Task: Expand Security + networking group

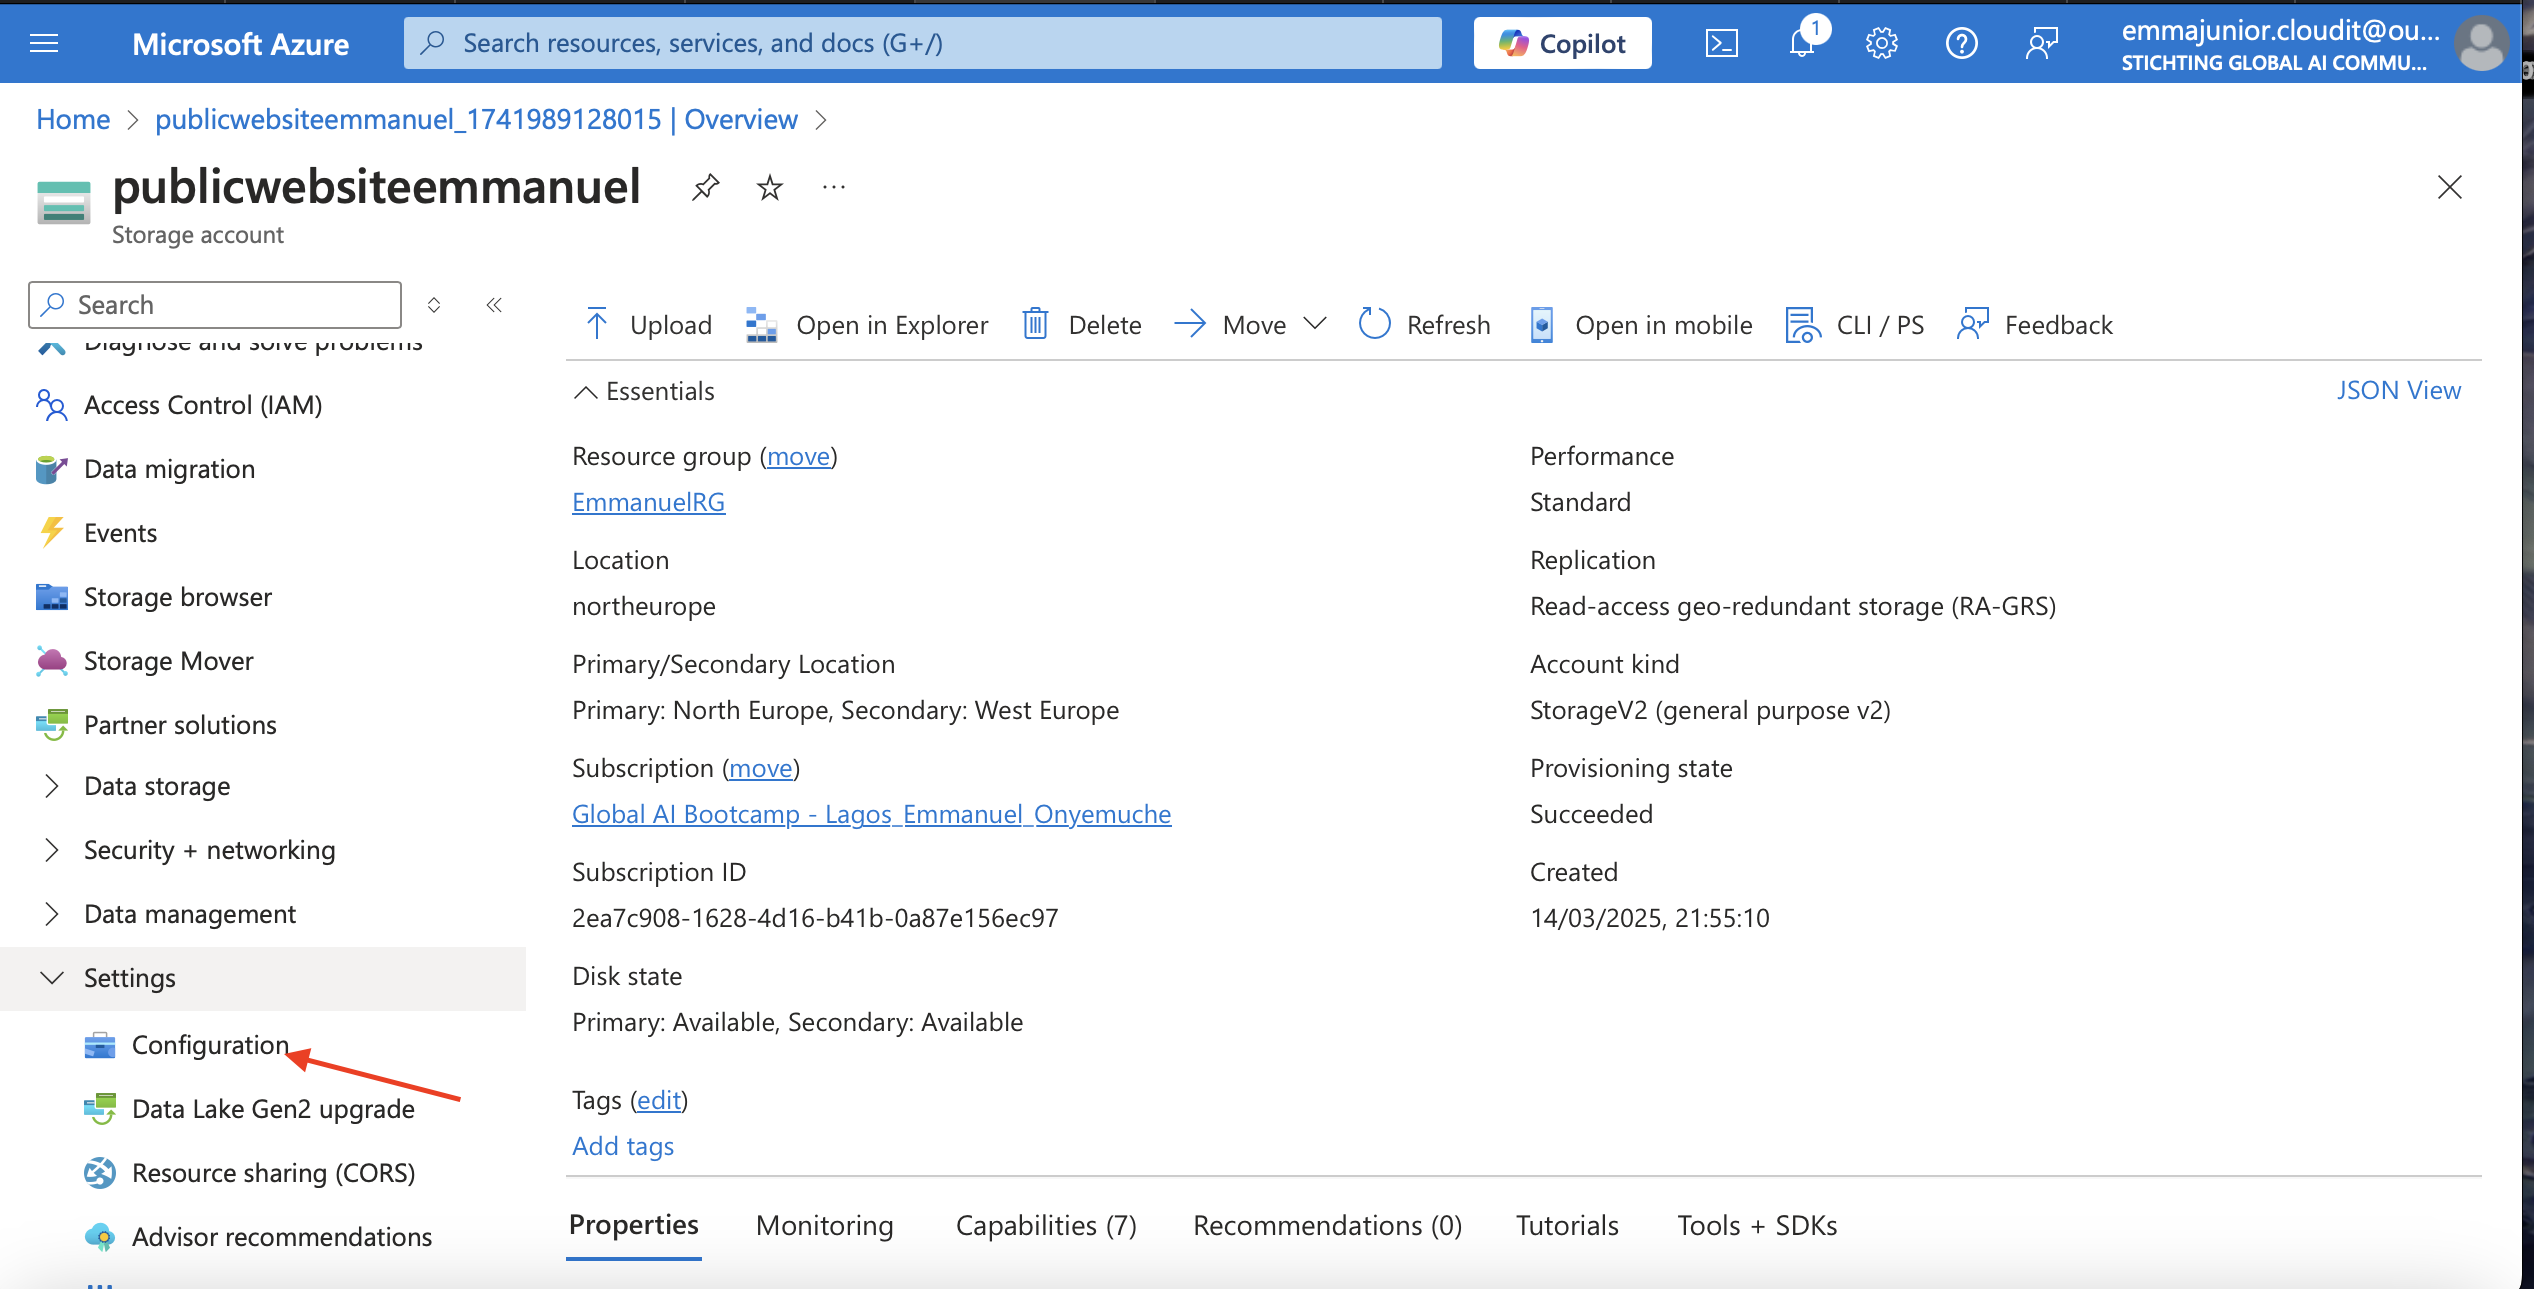Action: (209, 850)
